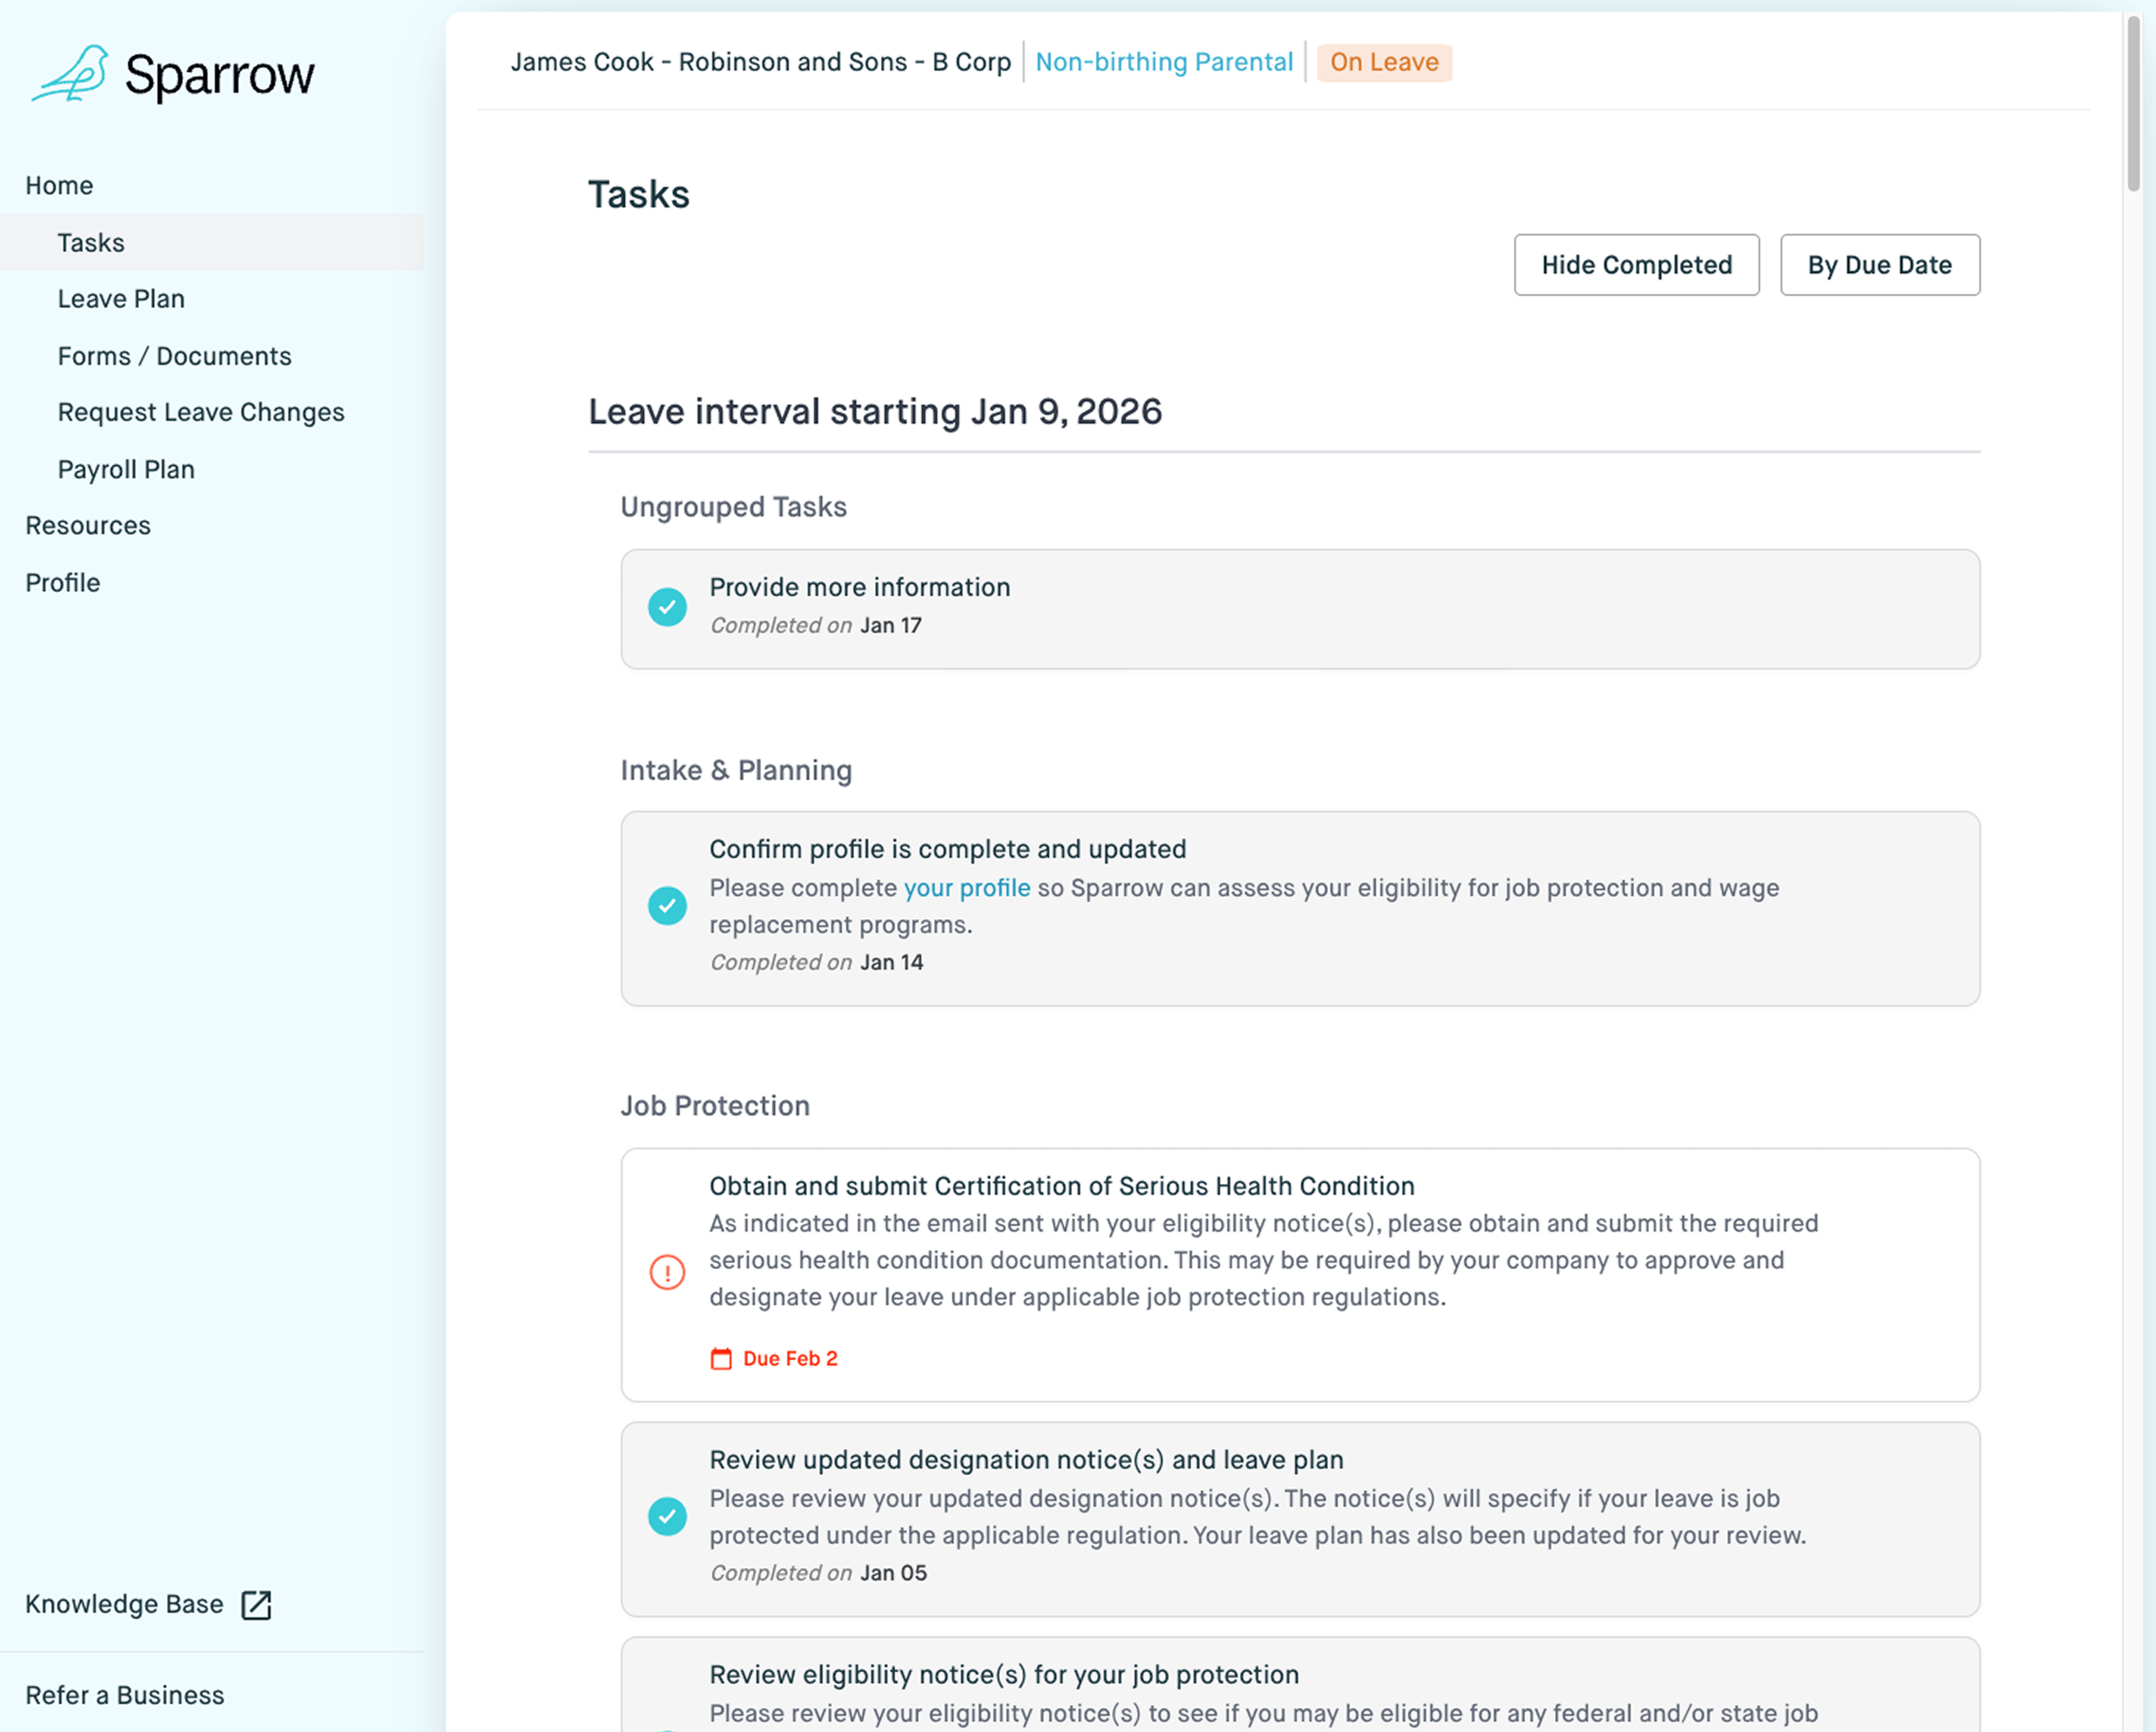Click the On Leave status badge

[x=1384, y=62]
